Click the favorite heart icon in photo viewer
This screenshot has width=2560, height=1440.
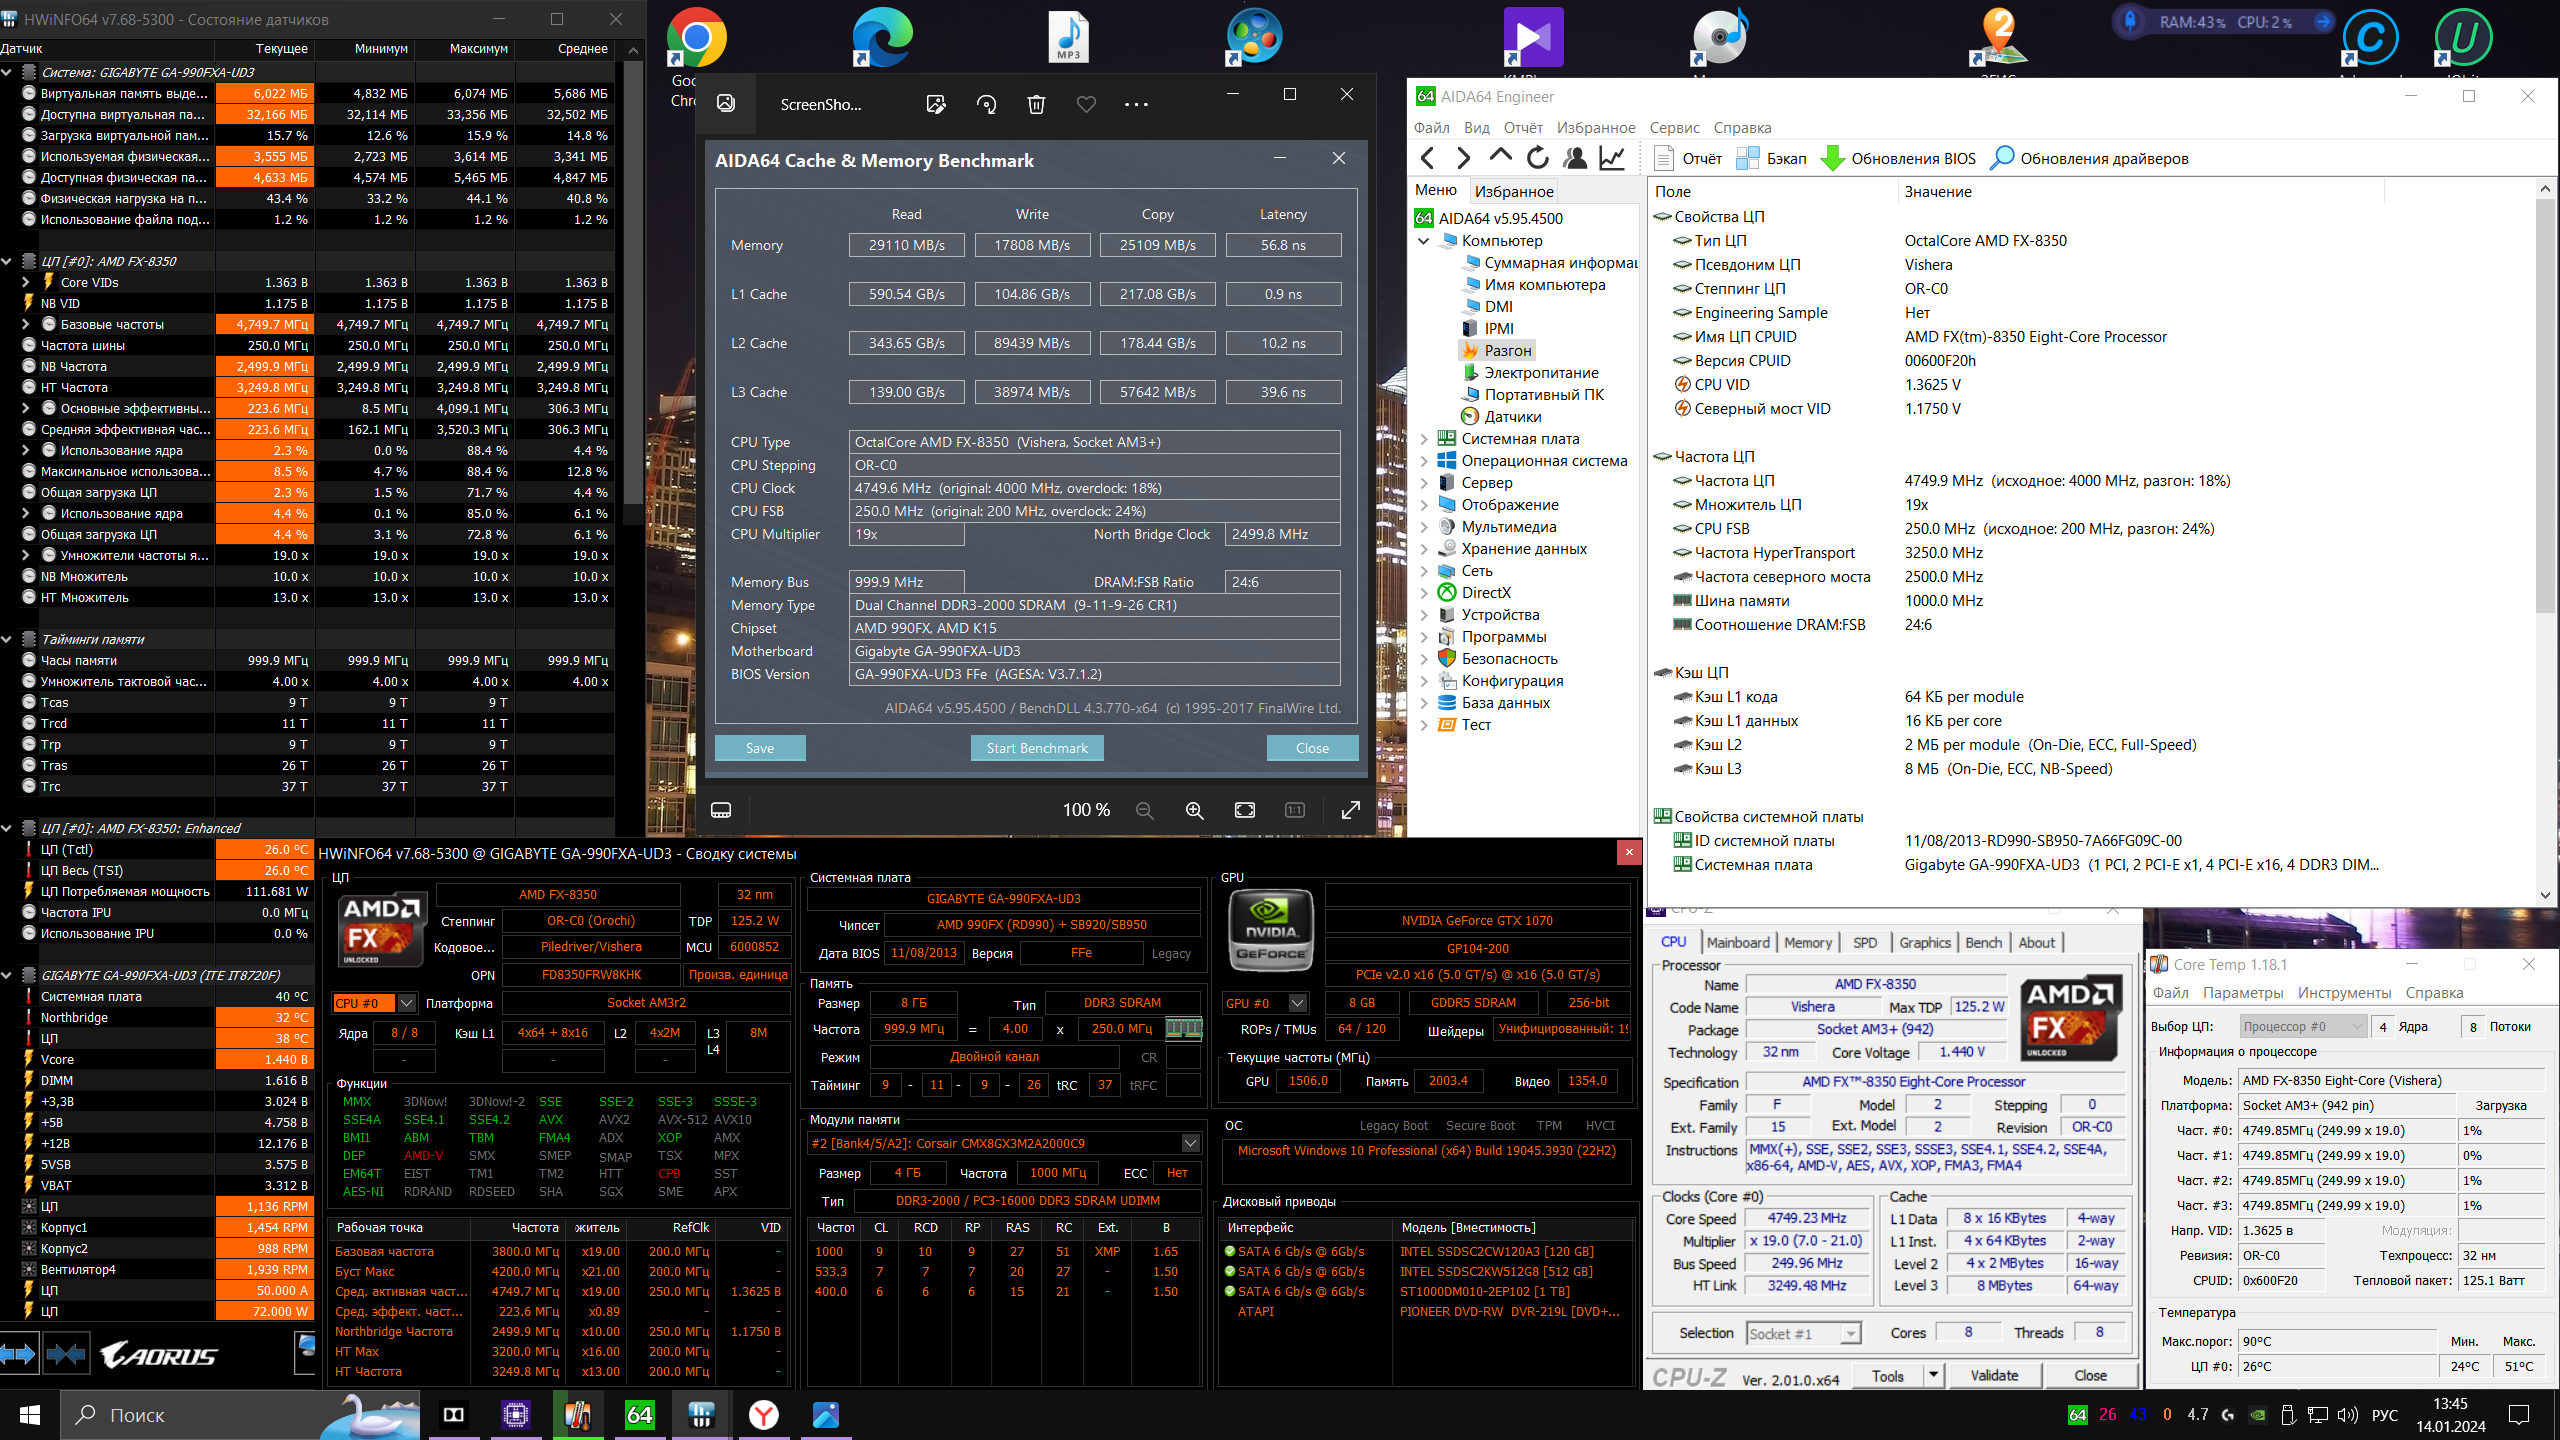pyautogui.click(x=1086, y=104)
